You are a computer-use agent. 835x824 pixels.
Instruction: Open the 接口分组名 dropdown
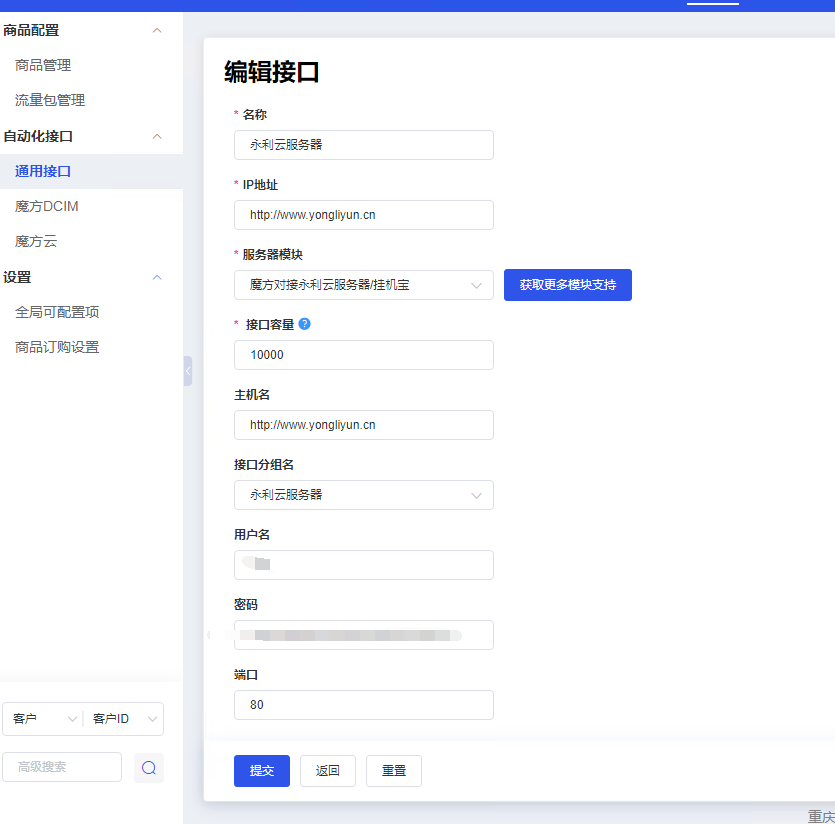(364, 495)
